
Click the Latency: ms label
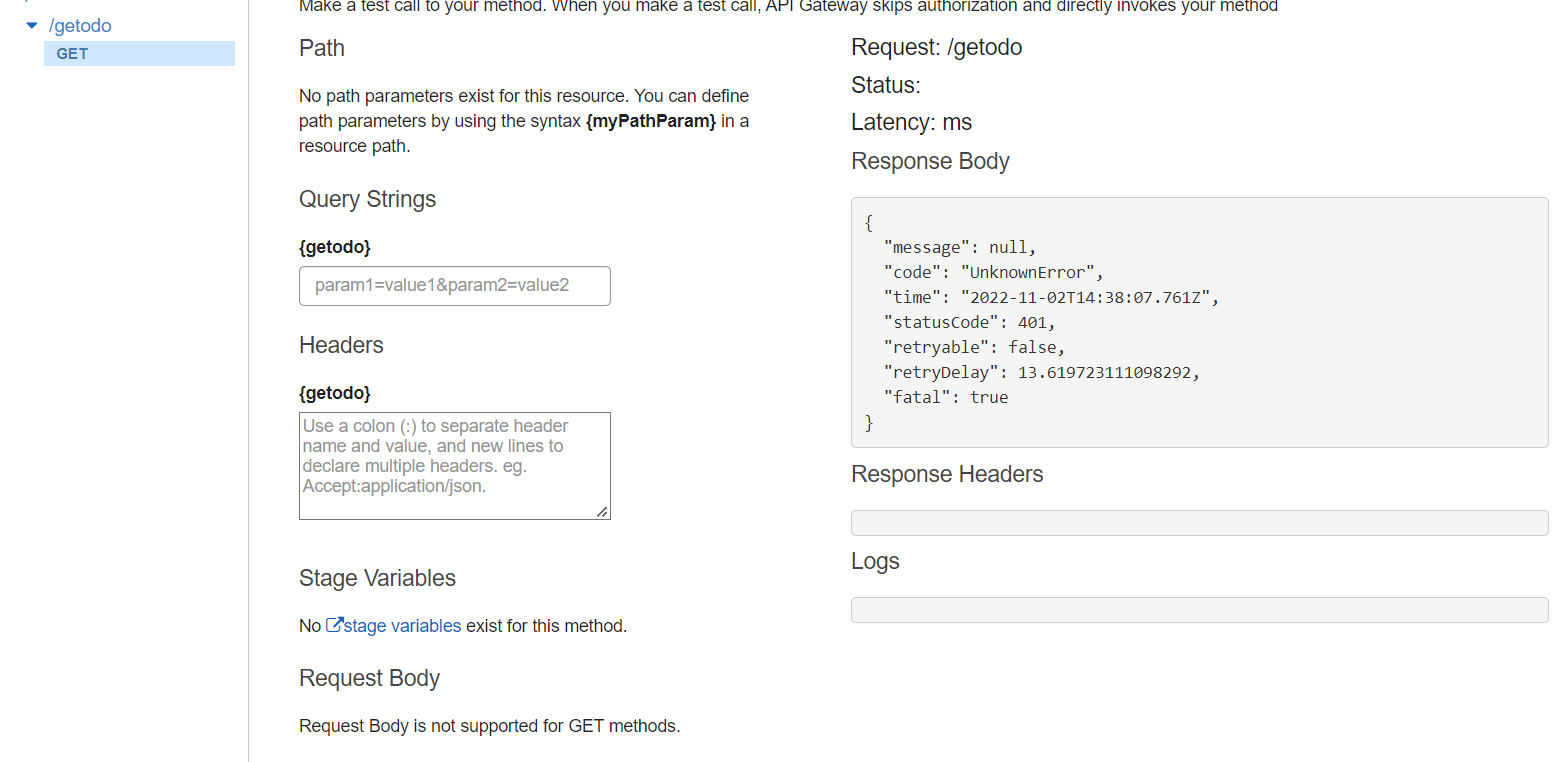point(911,122)
